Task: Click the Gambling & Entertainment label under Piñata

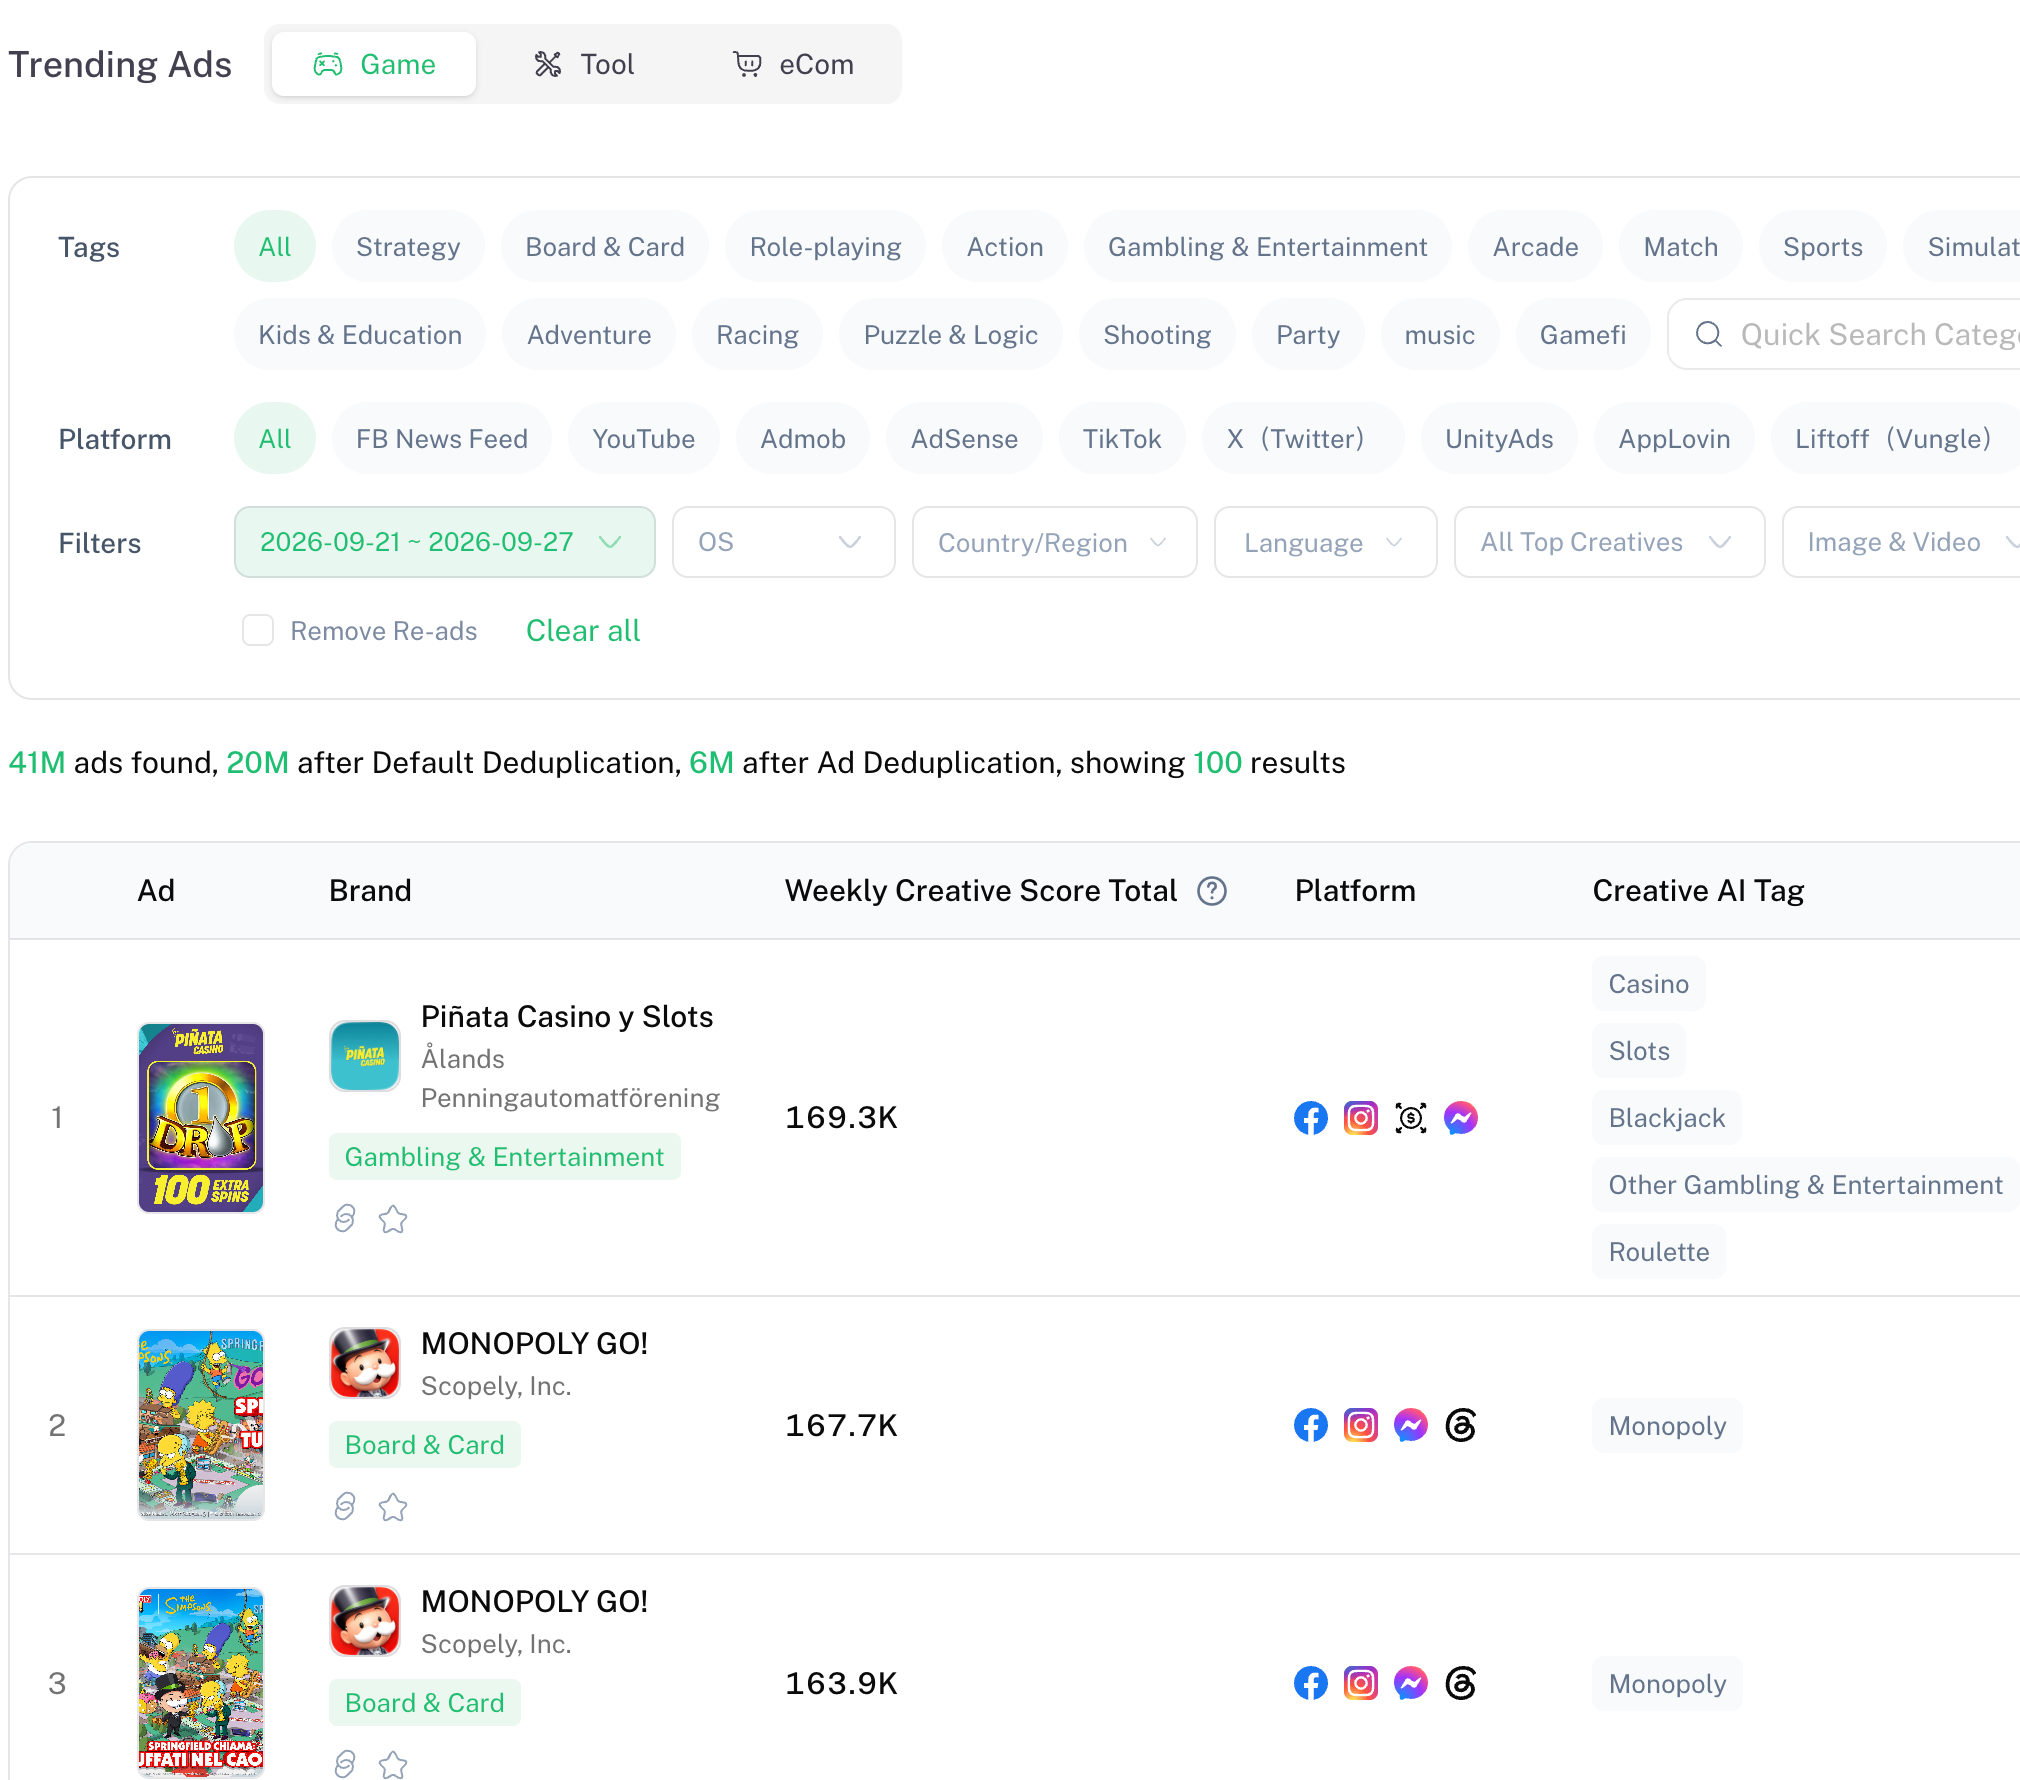Action: click(x=504, y=1156)
